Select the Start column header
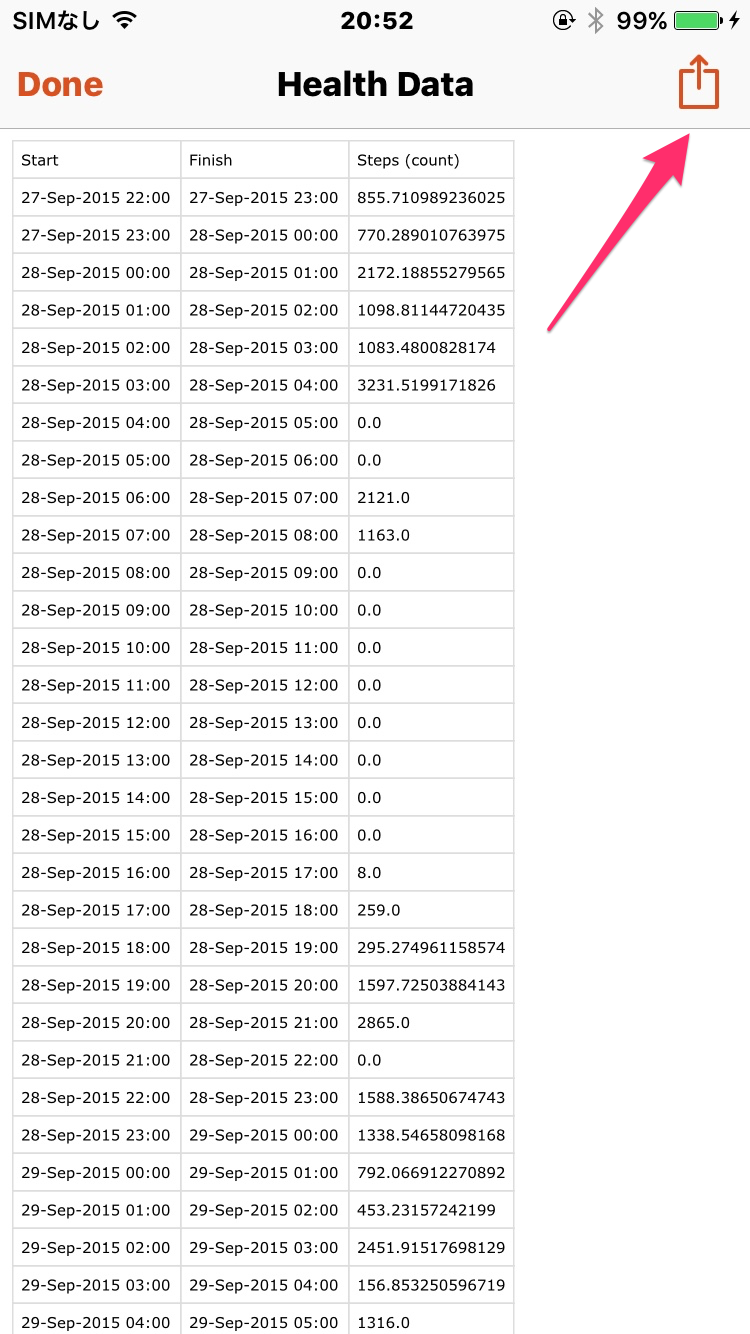Image resolution: width=750 pixels, height=1334 pixels. click(97, 160)
